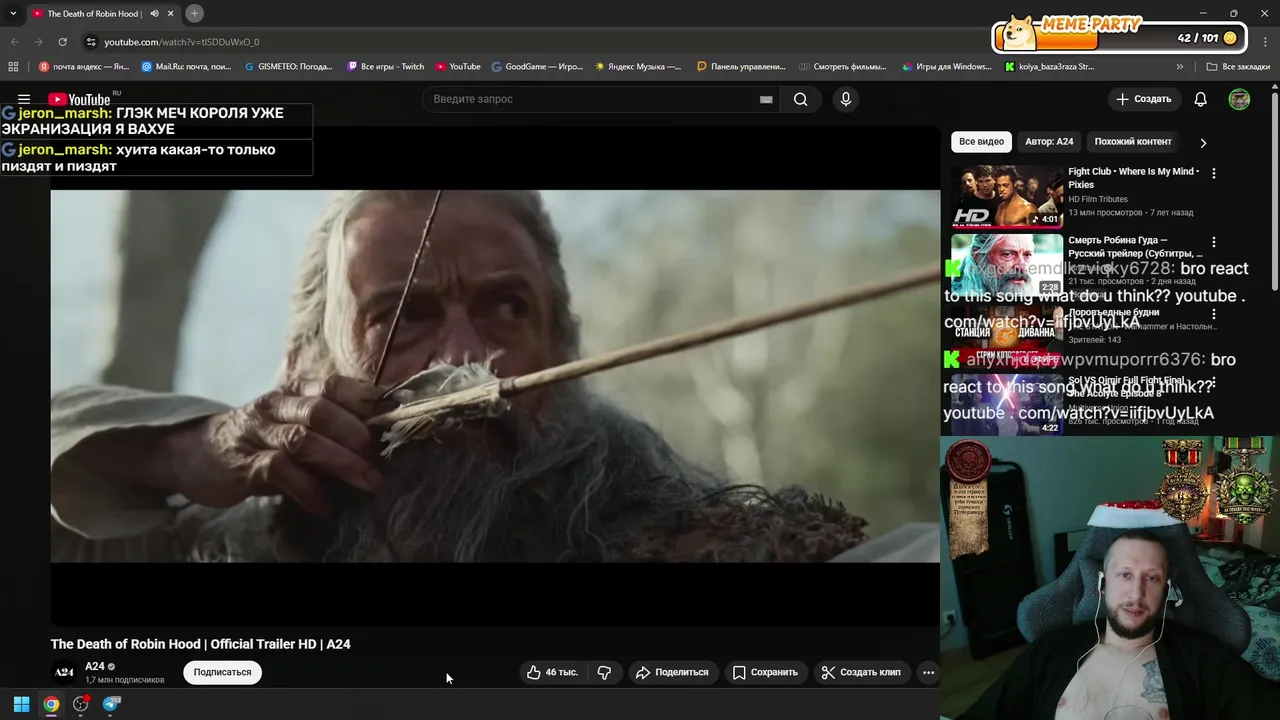Viewport: 1280px width, 720px height.
Task: Click the youtube.com address bar URL
Action: pos(182,42)
